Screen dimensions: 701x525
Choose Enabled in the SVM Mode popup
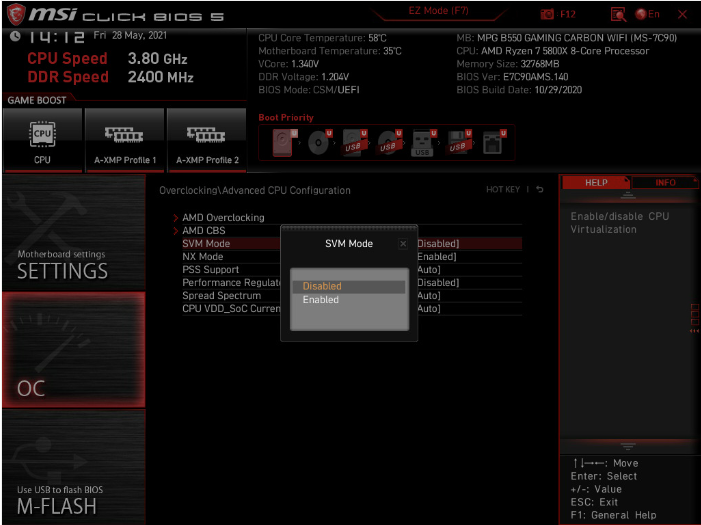pos(349,300)
